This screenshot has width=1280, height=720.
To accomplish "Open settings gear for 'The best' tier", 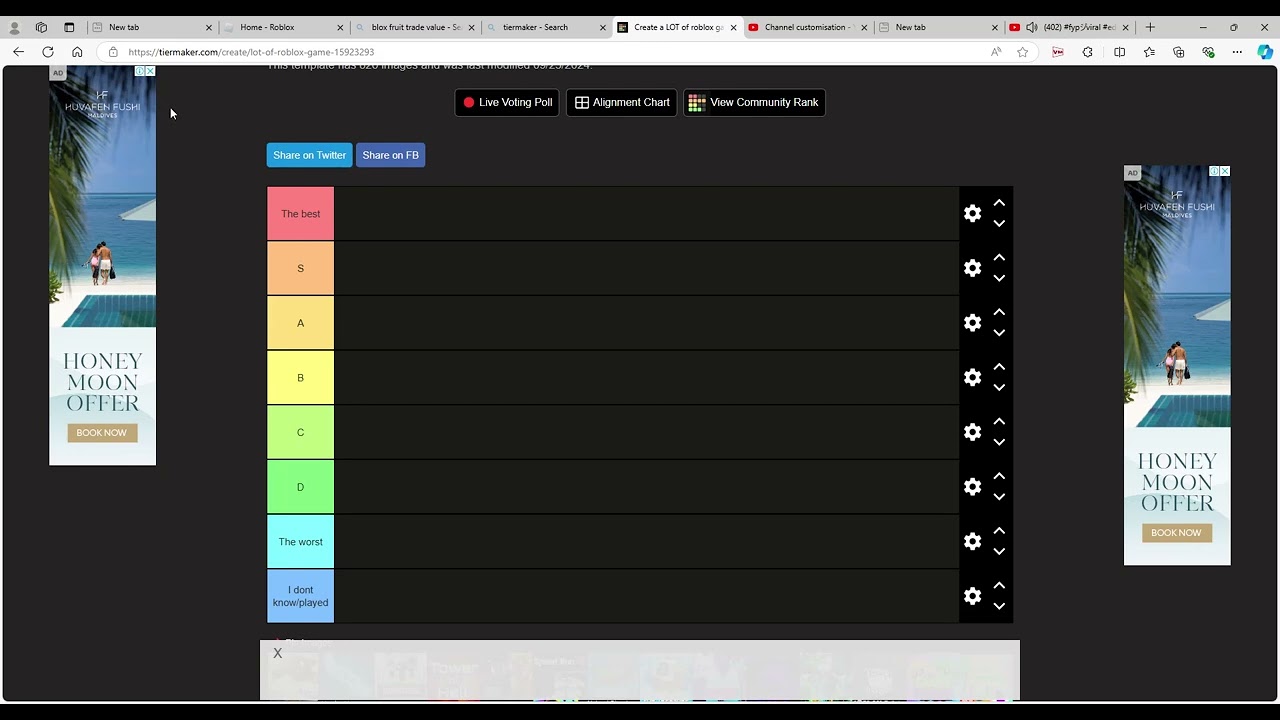I will click(972, 213).
